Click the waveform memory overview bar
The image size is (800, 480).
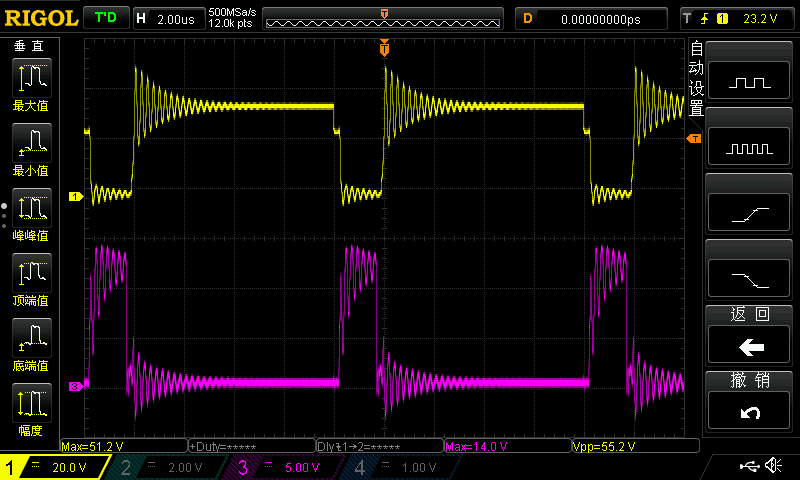click(383, 20)
